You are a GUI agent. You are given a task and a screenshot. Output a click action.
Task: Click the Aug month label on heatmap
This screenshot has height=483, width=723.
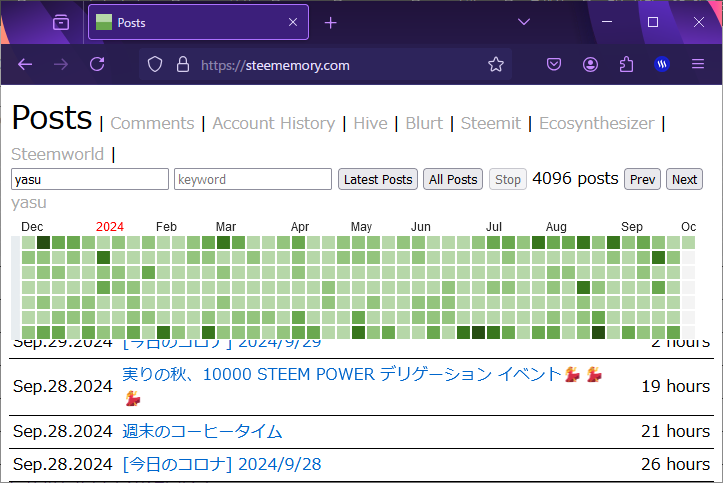tap(556, 227)
